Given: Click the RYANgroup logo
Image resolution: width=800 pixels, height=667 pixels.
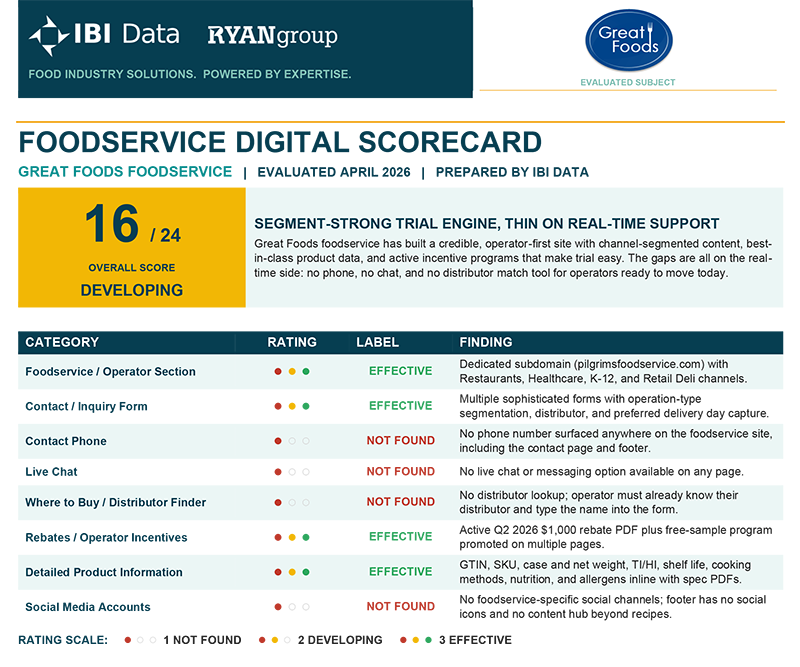Looking at the screenshot, I should tap(272, 36).
